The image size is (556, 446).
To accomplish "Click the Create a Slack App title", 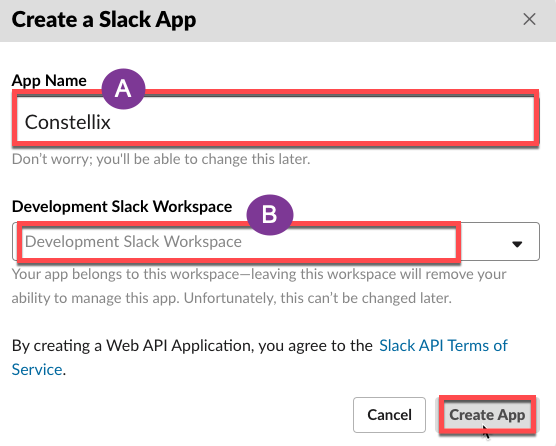I will 104,19.
